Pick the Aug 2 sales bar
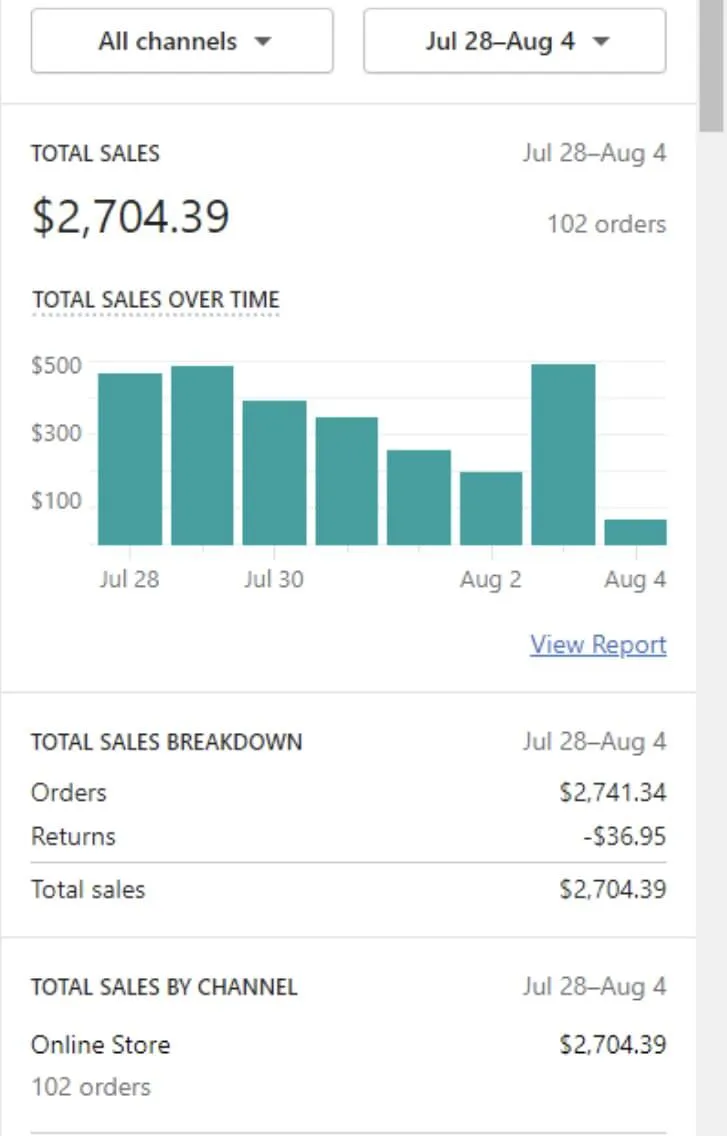This screenshot has width=727, height=1136. click(490, 508)
